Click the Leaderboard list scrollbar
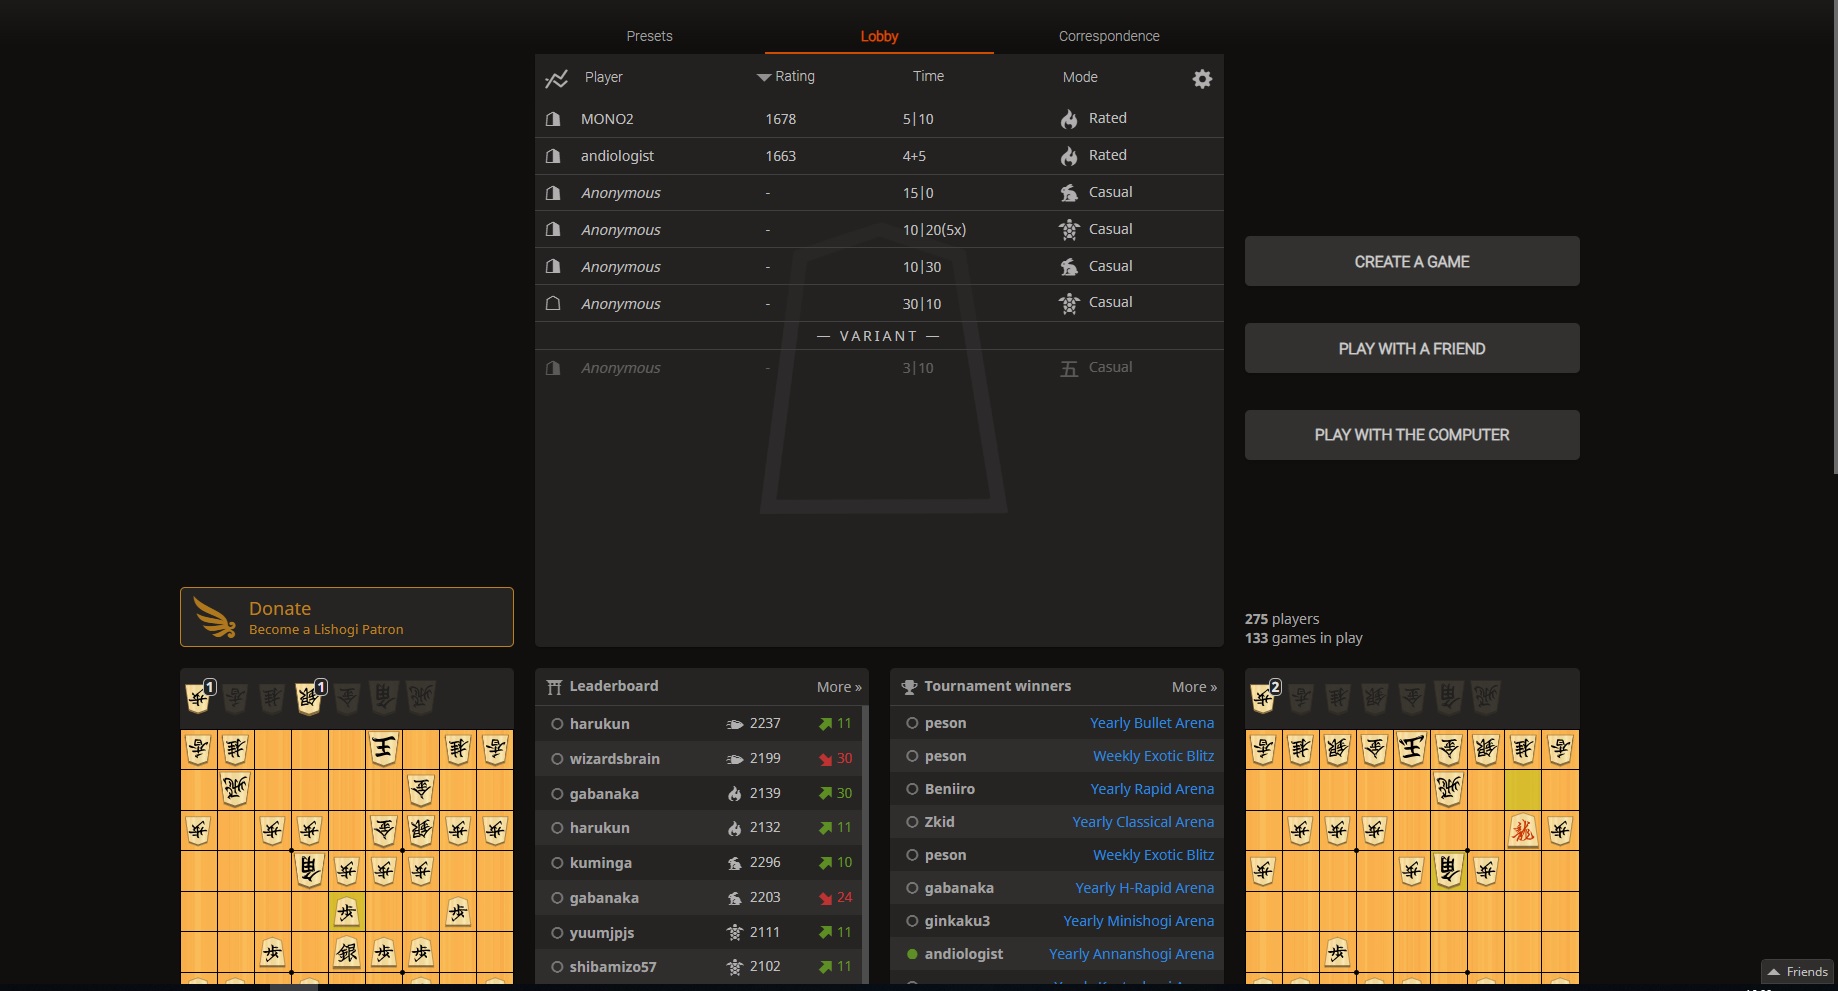The image size is (1838, 991). point(866,845)
